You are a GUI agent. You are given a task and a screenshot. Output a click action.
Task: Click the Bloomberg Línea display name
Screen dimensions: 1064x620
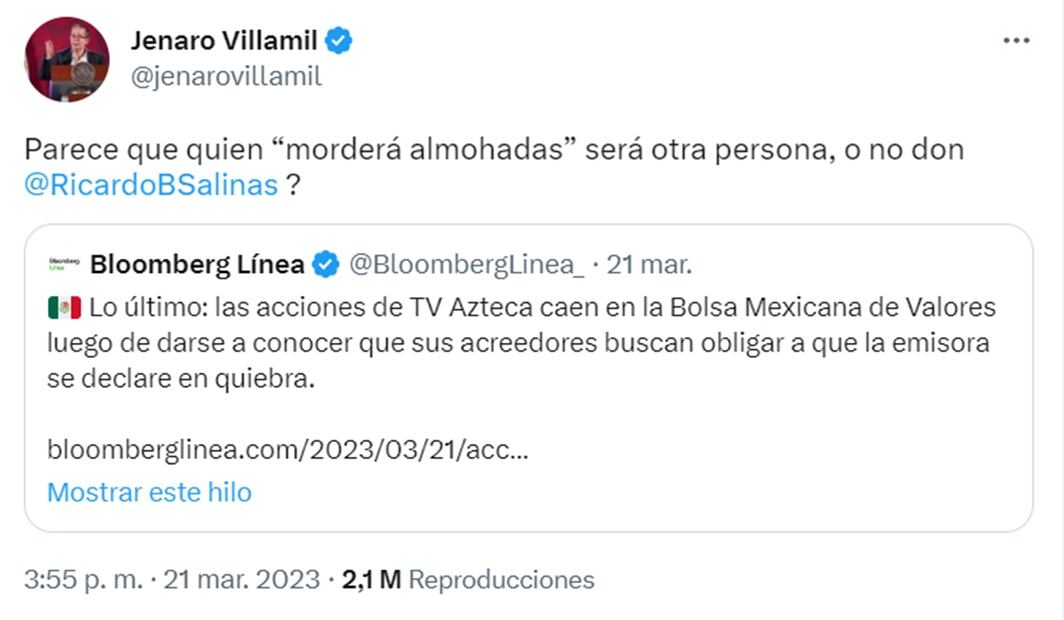[199, 263]
